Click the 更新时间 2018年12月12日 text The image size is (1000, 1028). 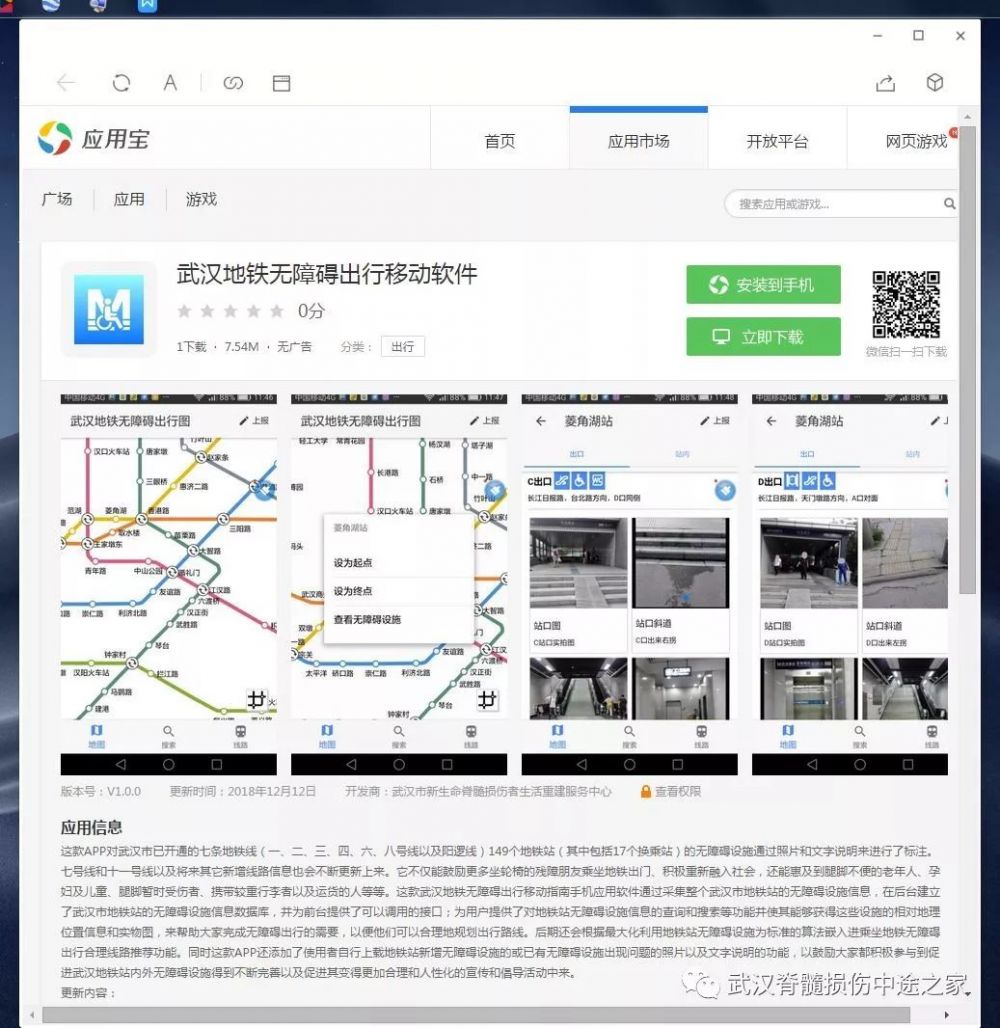(243, 791)
